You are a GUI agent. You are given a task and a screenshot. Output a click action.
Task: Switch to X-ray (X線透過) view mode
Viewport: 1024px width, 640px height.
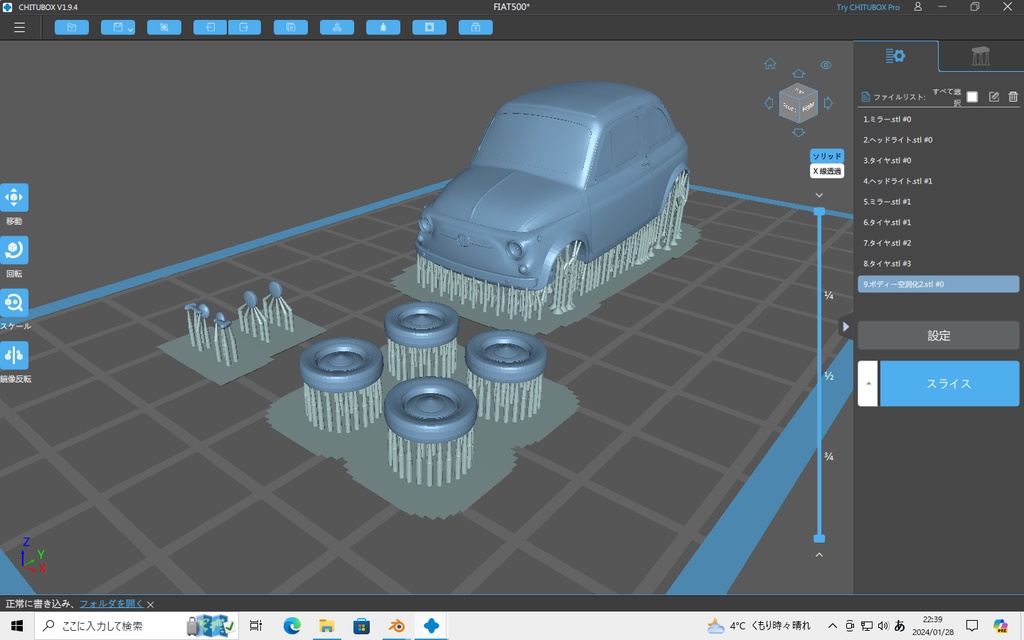coord(827,171)
